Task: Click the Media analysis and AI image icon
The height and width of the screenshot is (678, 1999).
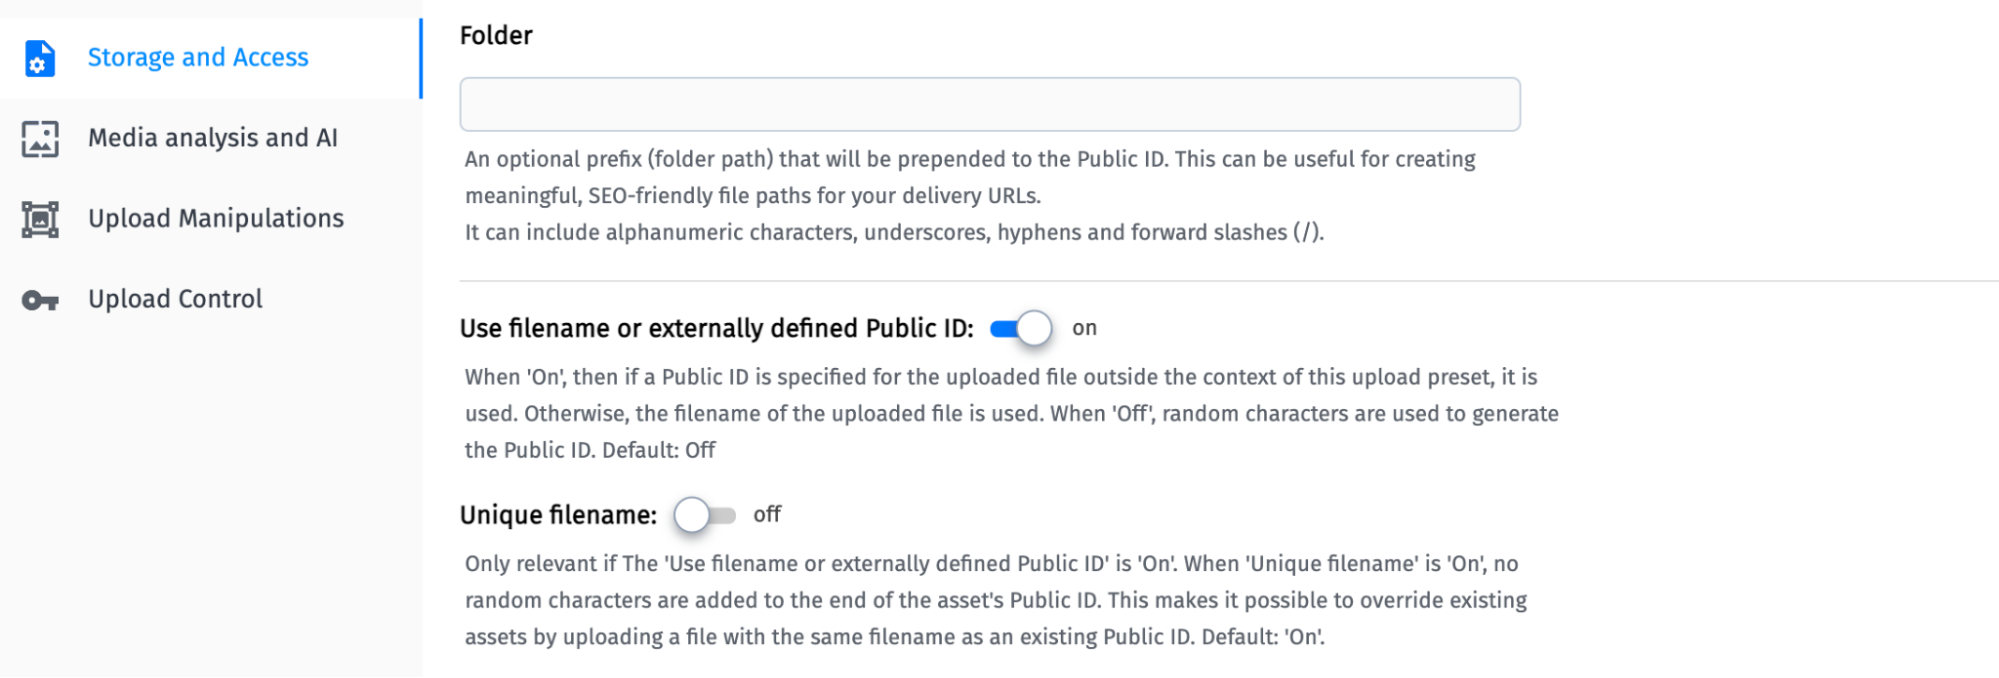Action: [40, 139]
